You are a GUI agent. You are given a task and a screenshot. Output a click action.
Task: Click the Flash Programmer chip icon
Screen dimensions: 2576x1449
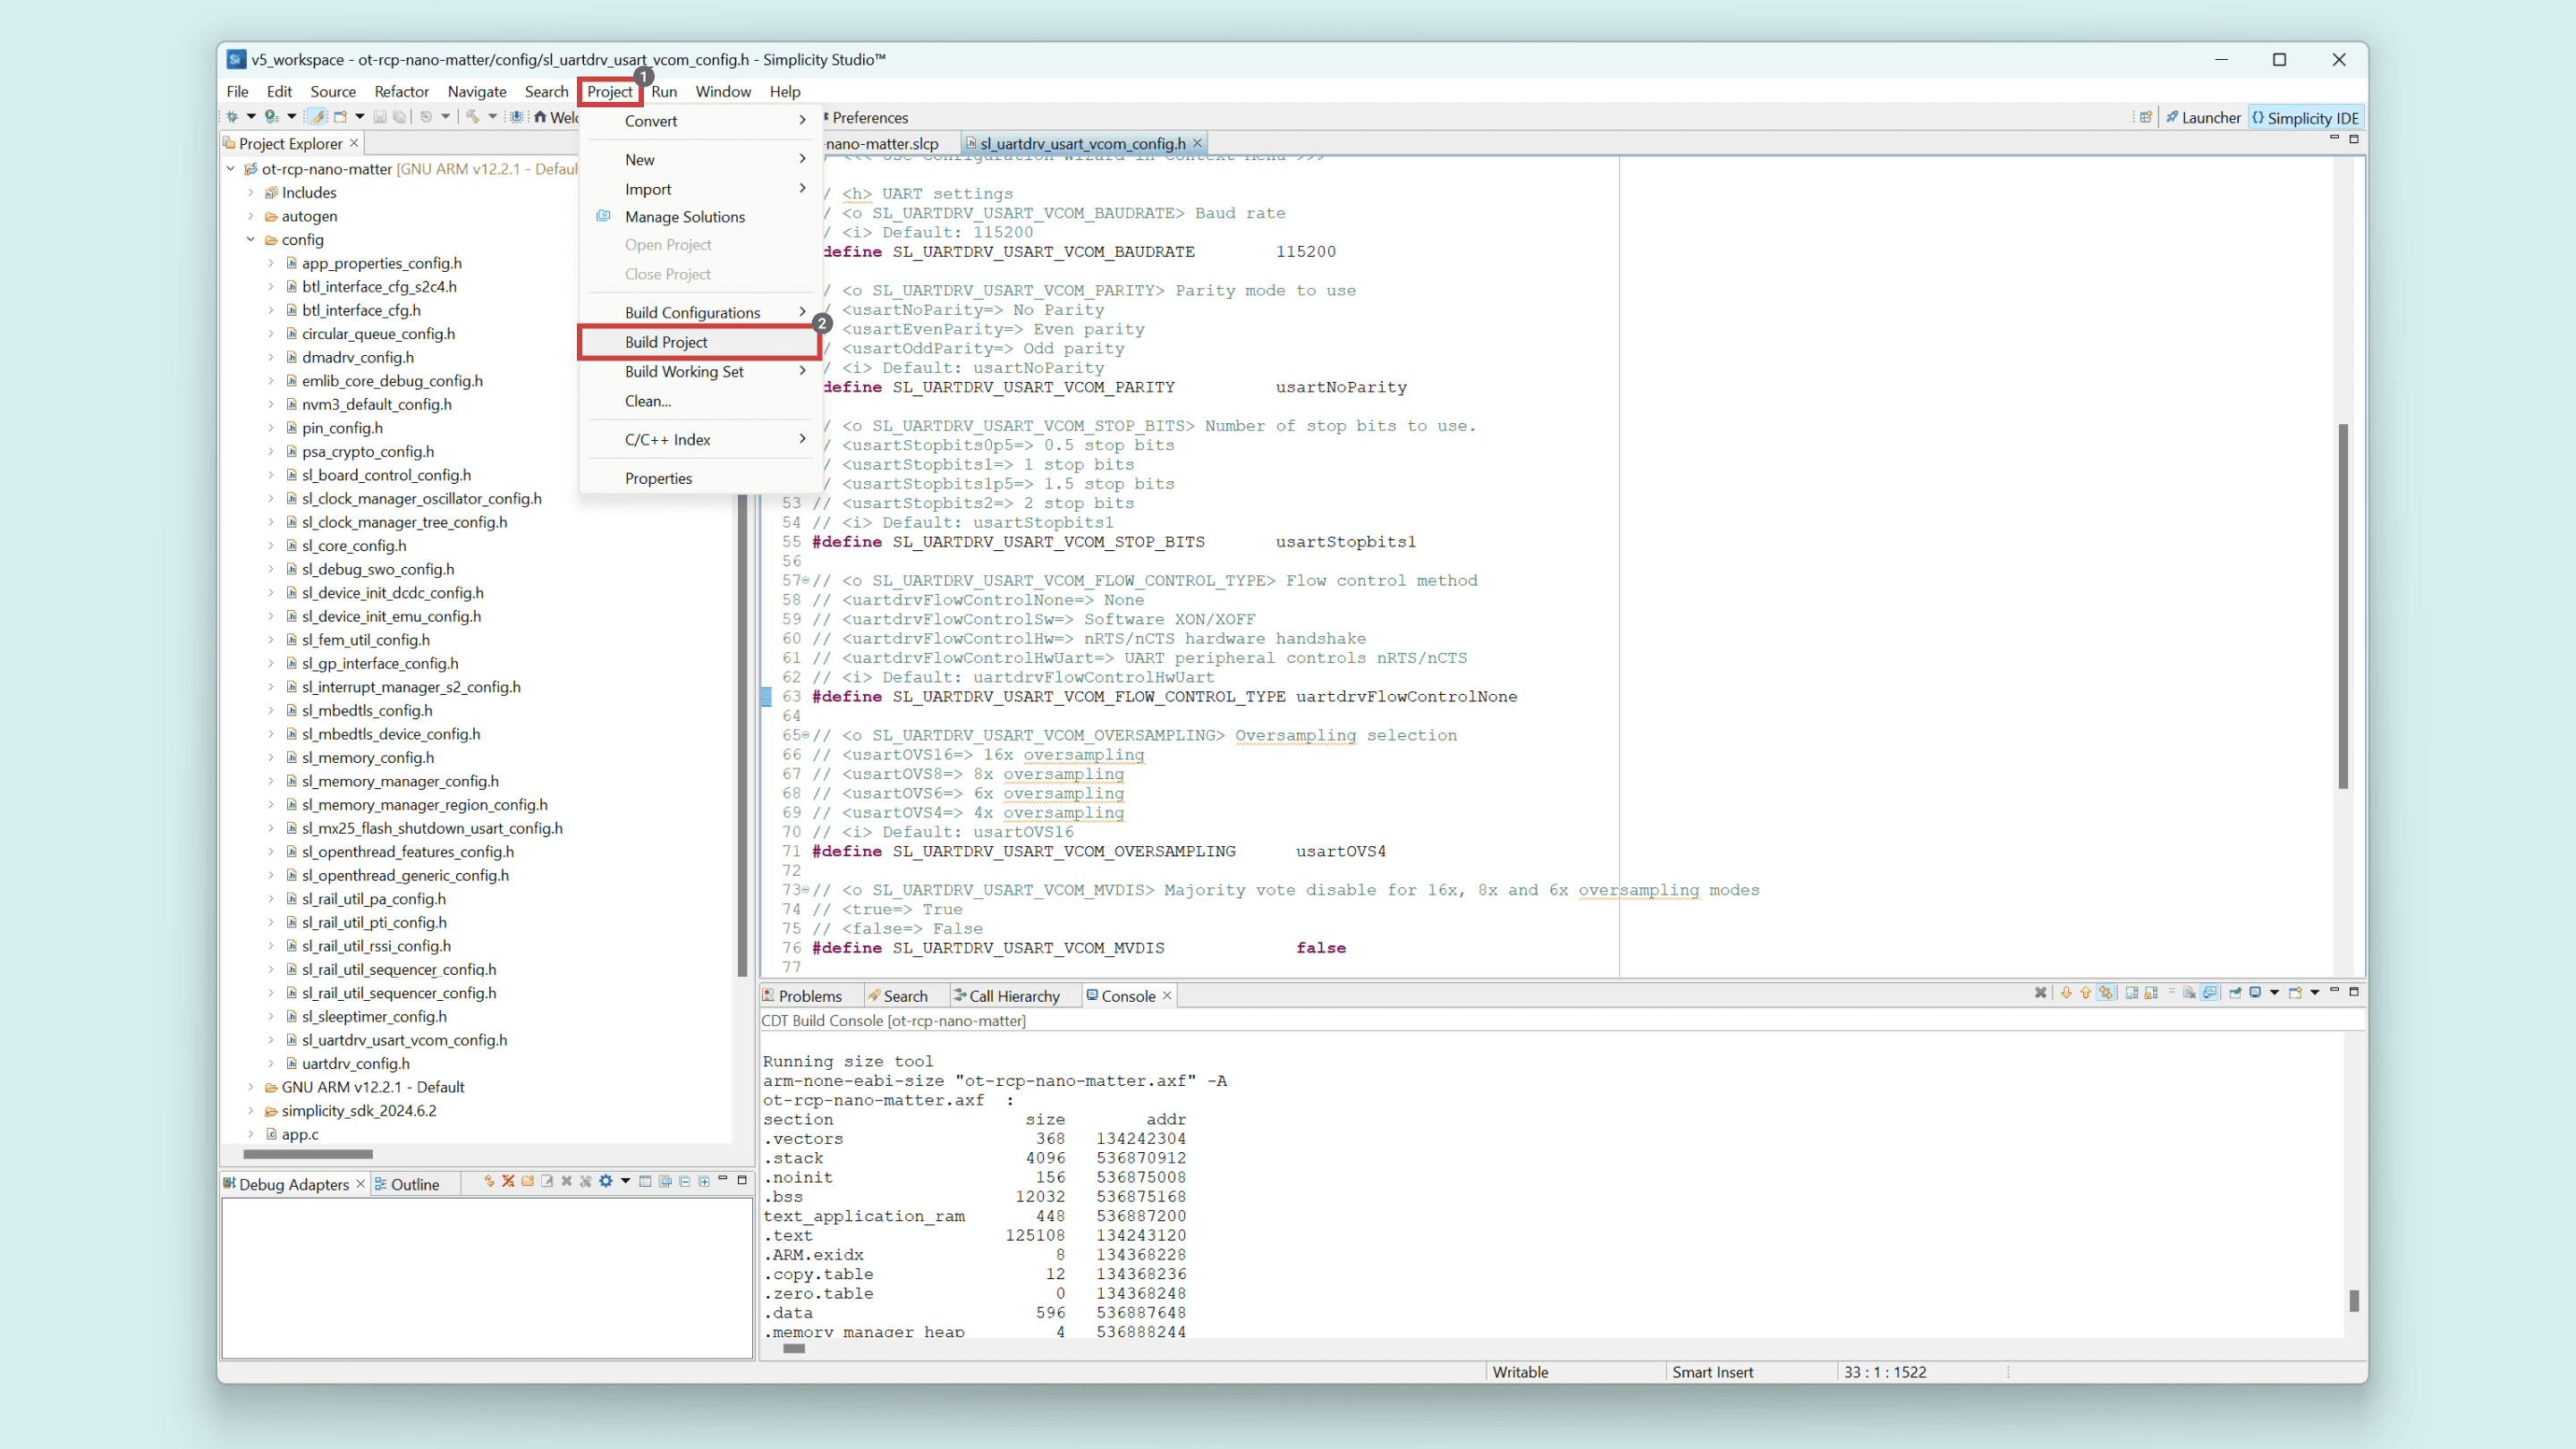pos(516,117)
